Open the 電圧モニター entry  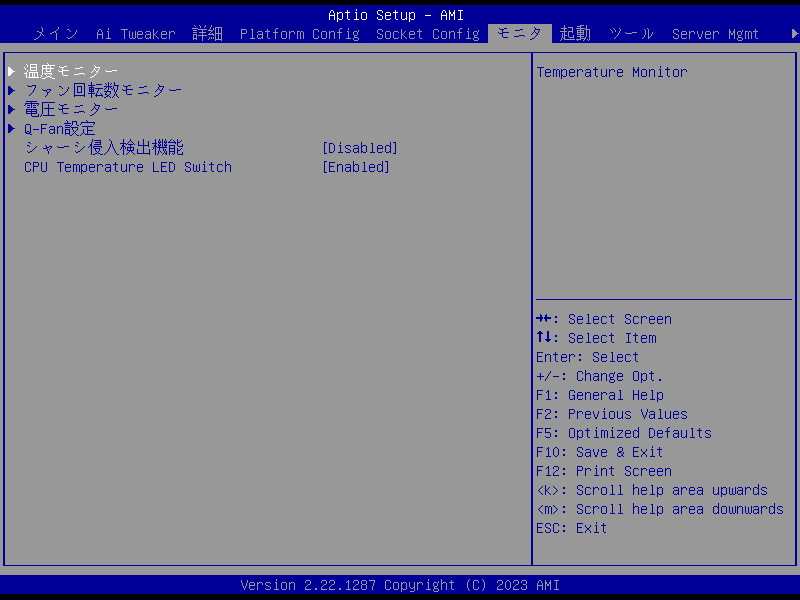coord(71,109)
